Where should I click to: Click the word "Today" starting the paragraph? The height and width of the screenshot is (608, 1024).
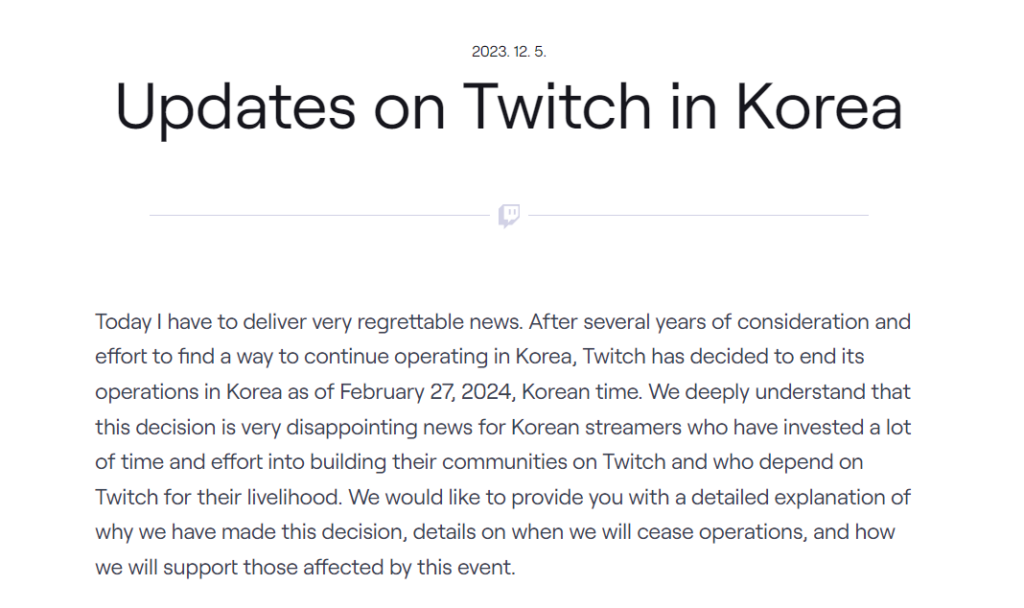coord(120,322)
